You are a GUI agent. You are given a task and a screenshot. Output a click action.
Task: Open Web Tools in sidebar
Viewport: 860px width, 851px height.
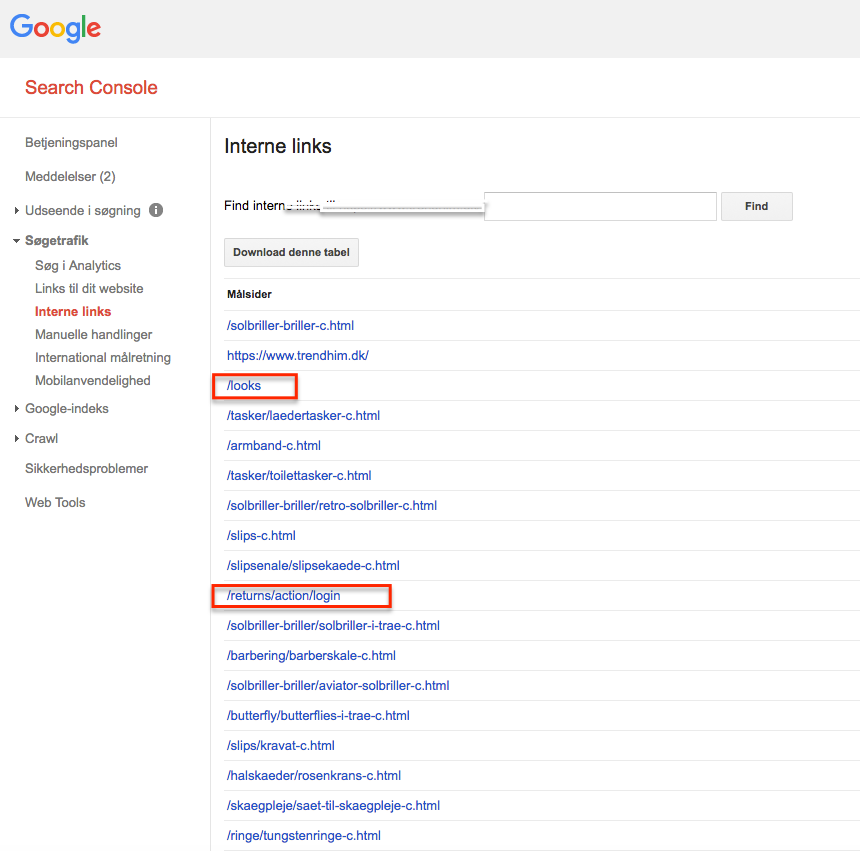pyautogui.click(x=55, y=503)
